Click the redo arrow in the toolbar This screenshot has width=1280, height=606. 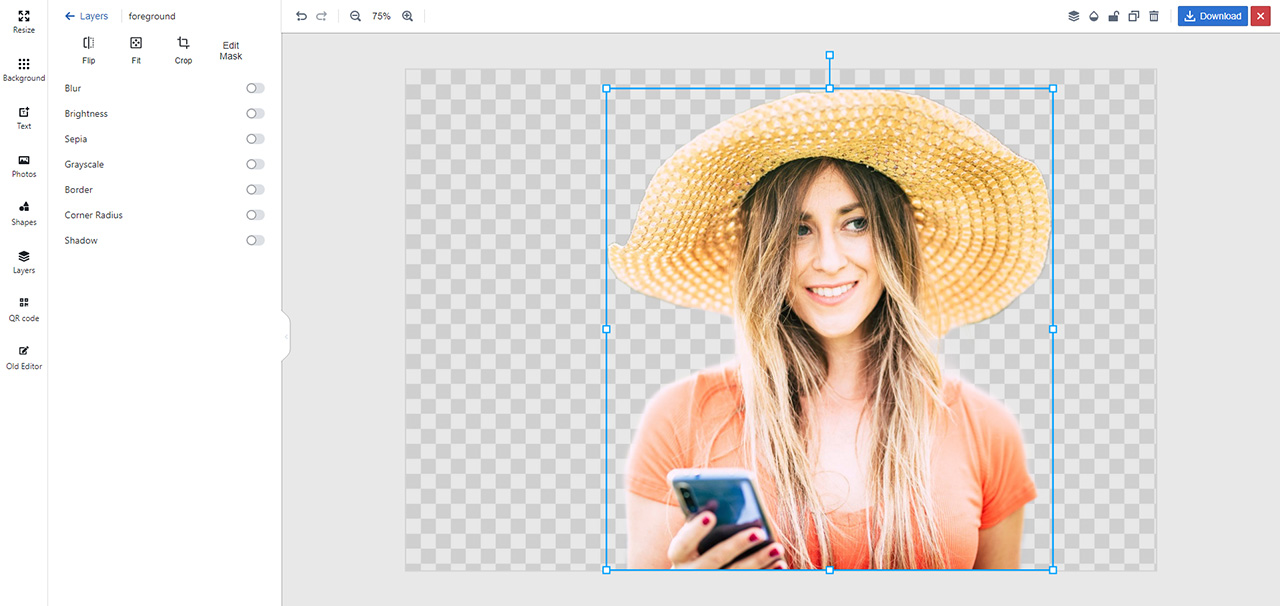coord(321,16)
